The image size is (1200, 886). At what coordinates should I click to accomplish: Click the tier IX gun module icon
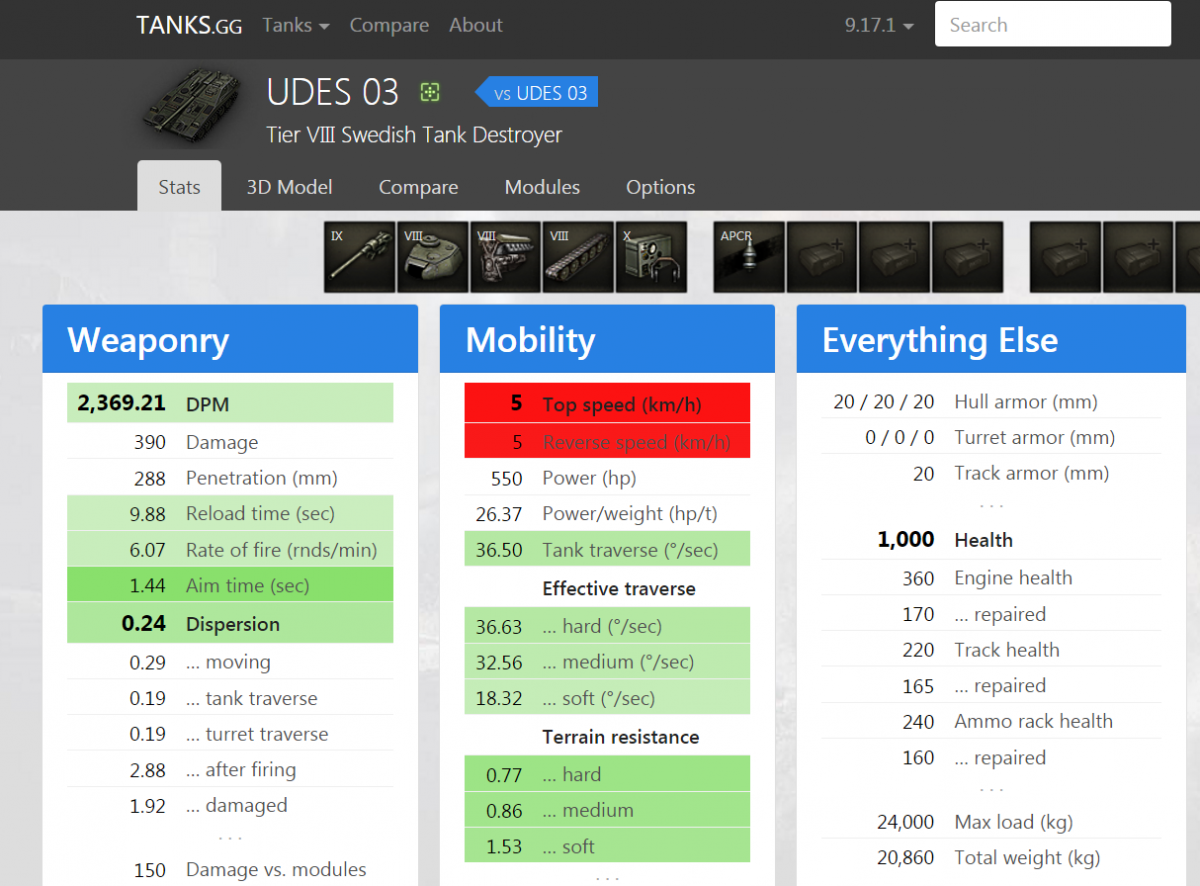(x=360, y=257)
